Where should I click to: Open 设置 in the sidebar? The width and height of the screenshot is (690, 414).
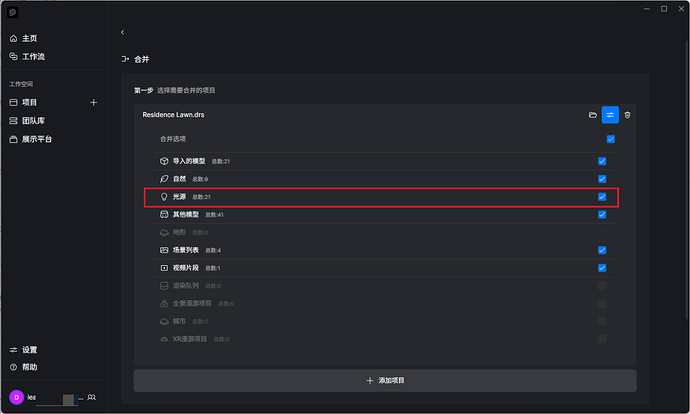29,350
